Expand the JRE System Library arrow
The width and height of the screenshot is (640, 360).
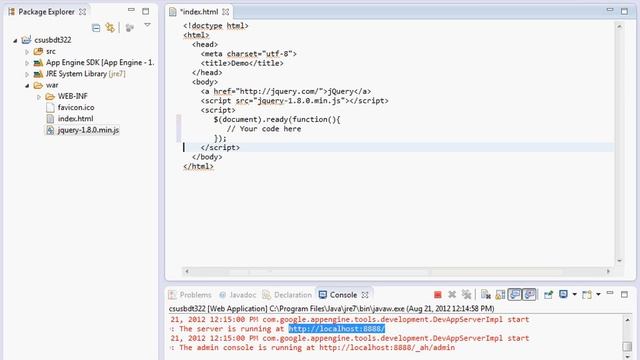[x=27, y=74]
